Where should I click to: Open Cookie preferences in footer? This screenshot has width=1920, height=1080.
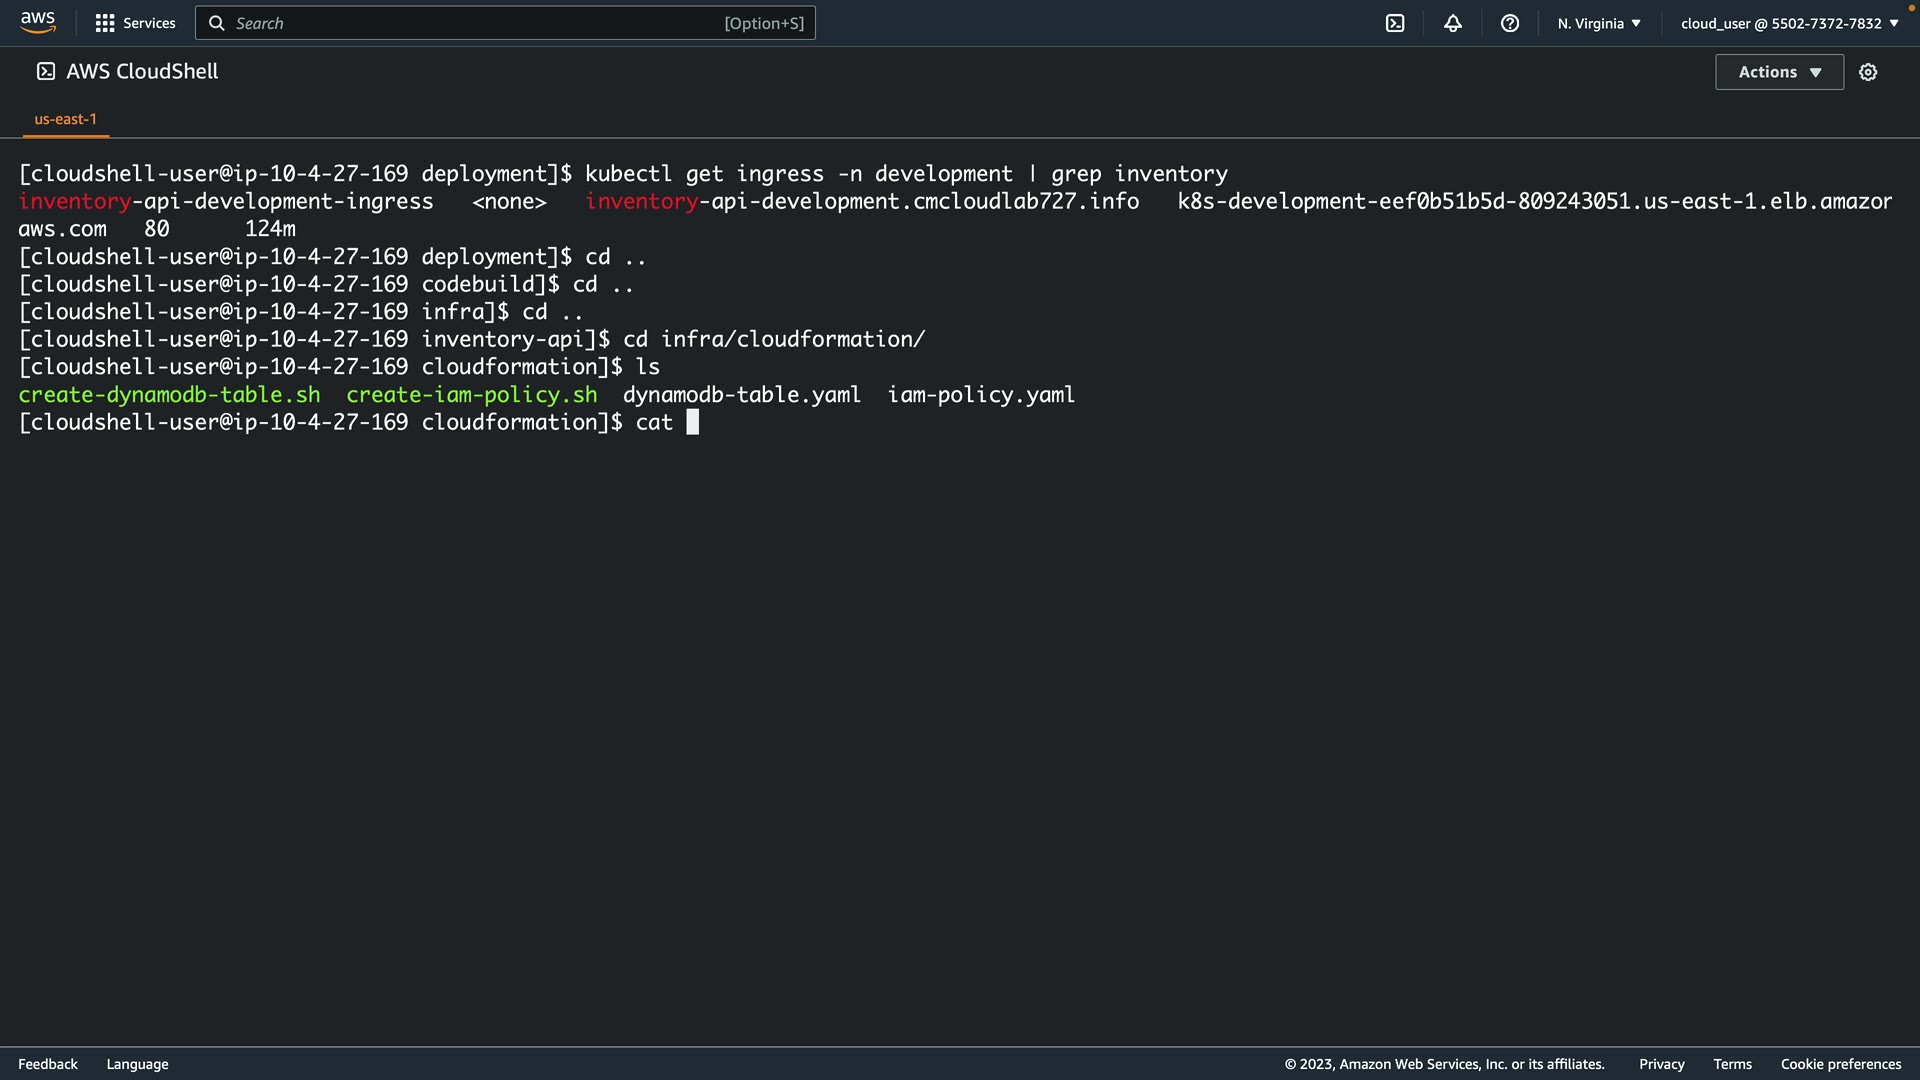(x=1840, y=1064)
